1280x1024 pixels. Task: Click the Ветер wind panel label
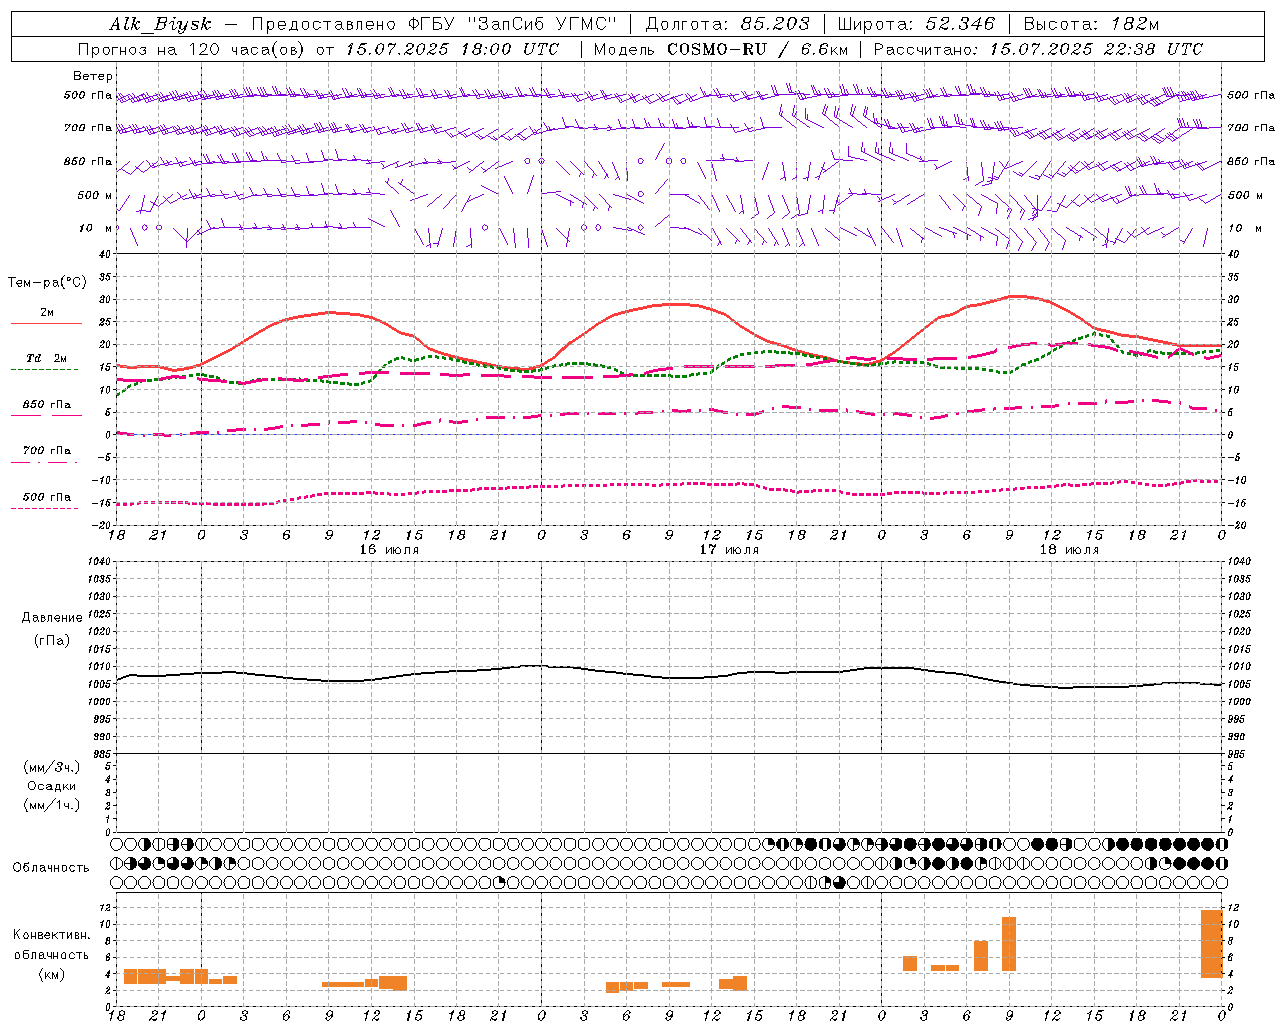pyautogui.click(x=93, y=76)
